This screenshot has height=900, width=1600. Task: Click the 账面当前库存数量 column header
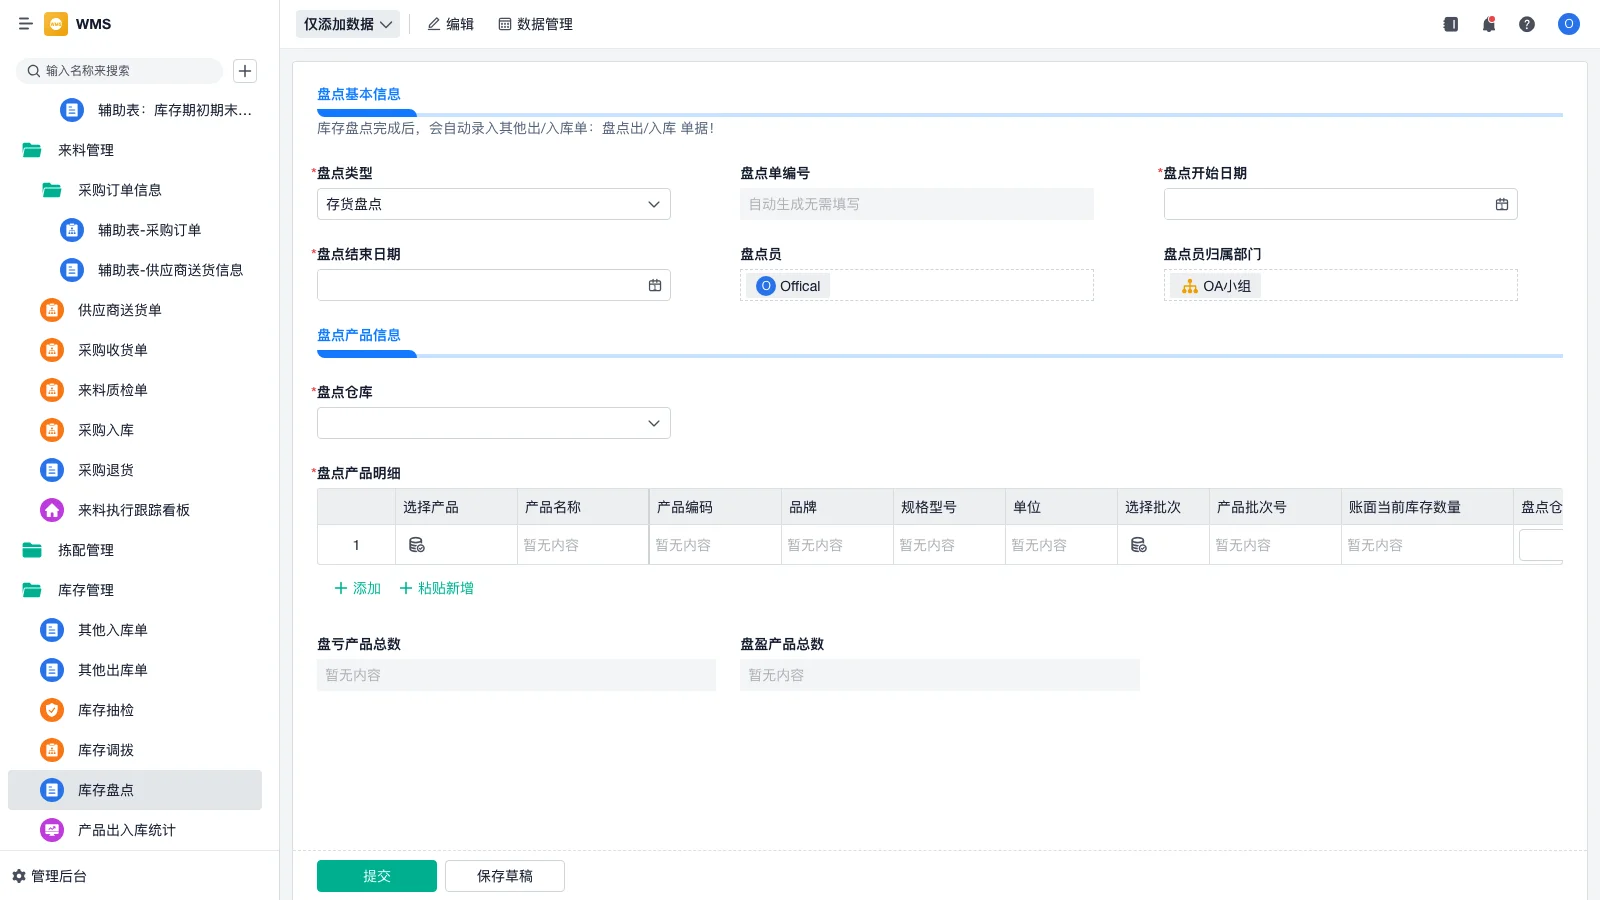pyautogui.click(x=1427, y=507)
